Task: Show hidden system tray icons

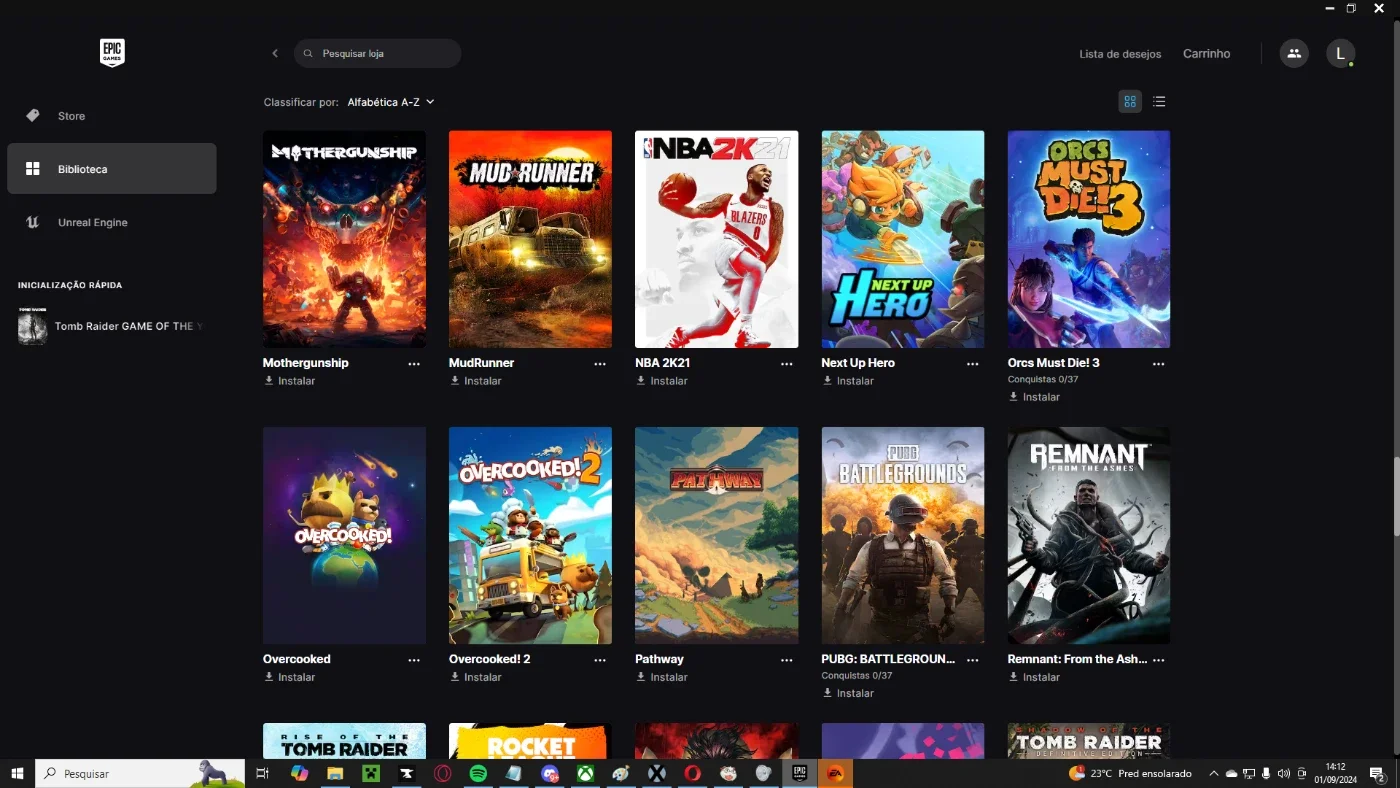Action: [1214, 773]
